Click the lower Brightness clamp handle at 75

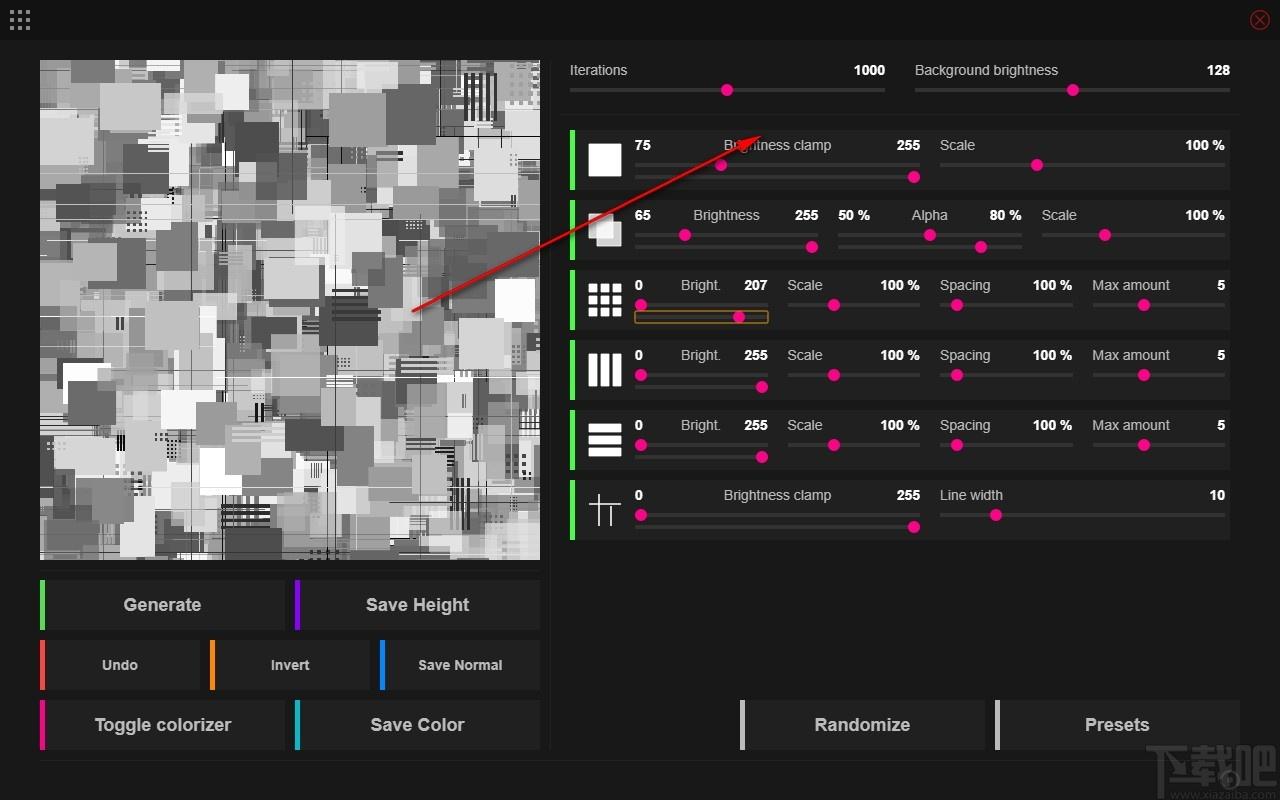pos(721,165)
